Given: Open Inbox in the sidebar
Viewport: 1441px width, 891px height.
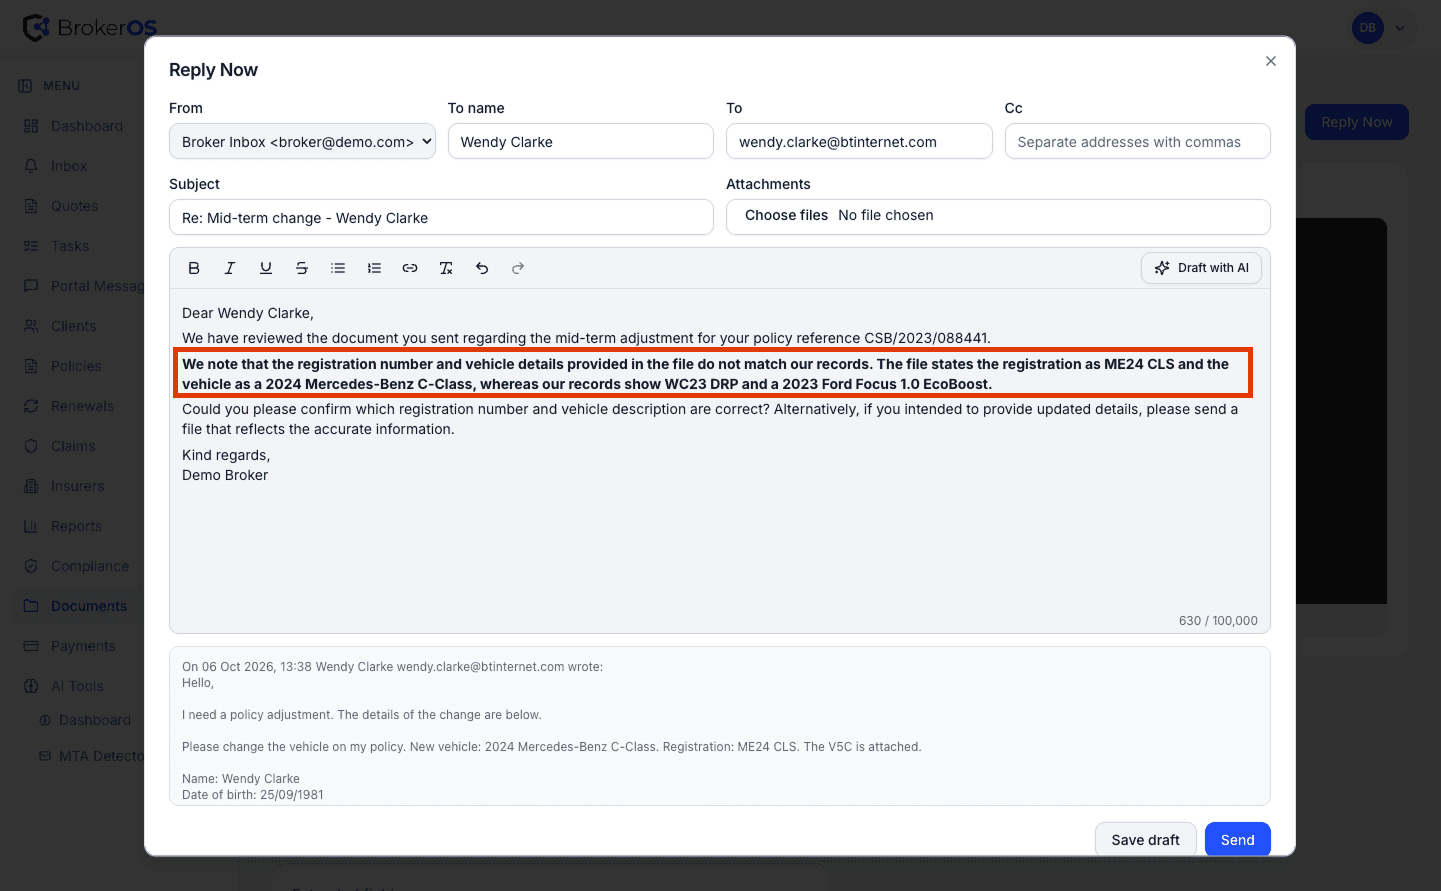Looking at the screenshot, I should point(69,166).
